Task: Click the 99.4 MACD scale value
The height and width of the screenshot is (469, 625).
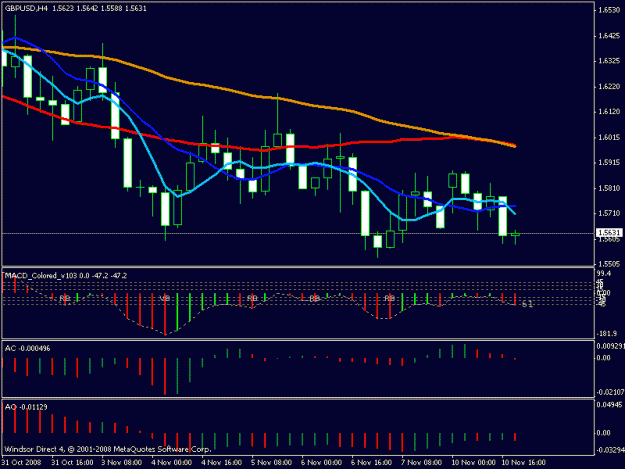Action: click(604, 273)
